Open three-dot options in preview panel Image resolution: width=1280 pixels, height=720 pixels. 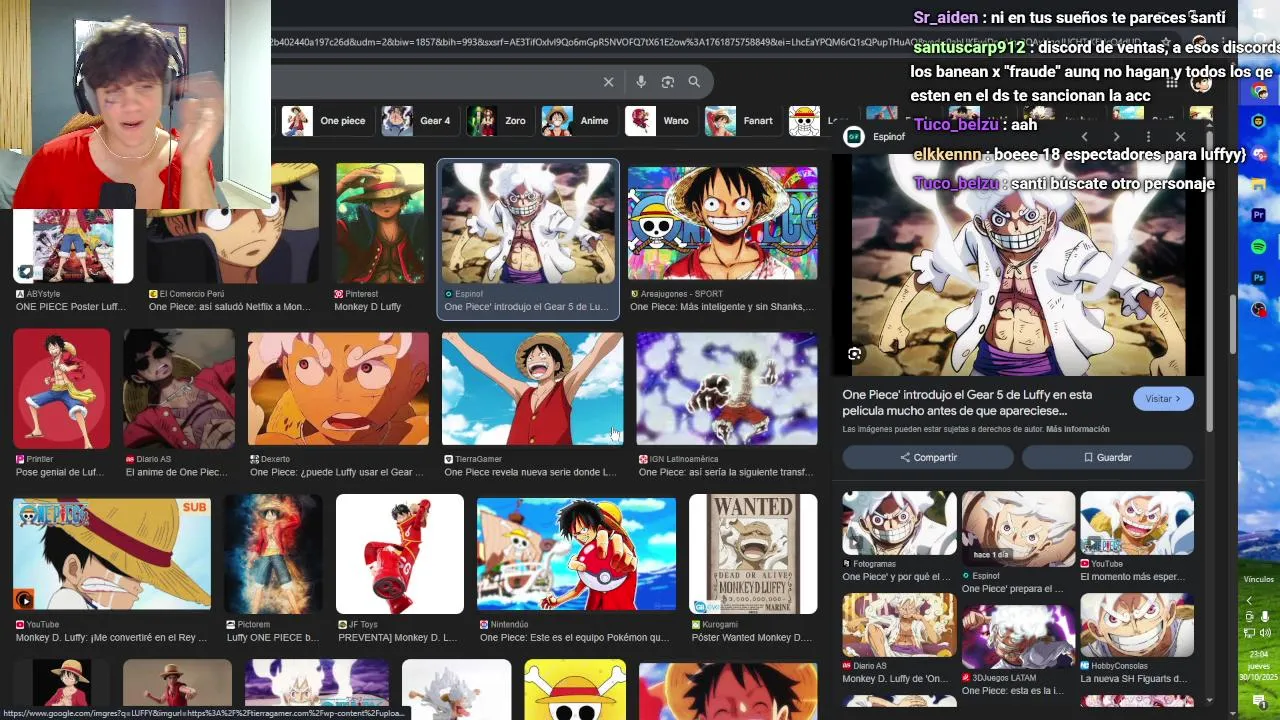(1148, 137)
